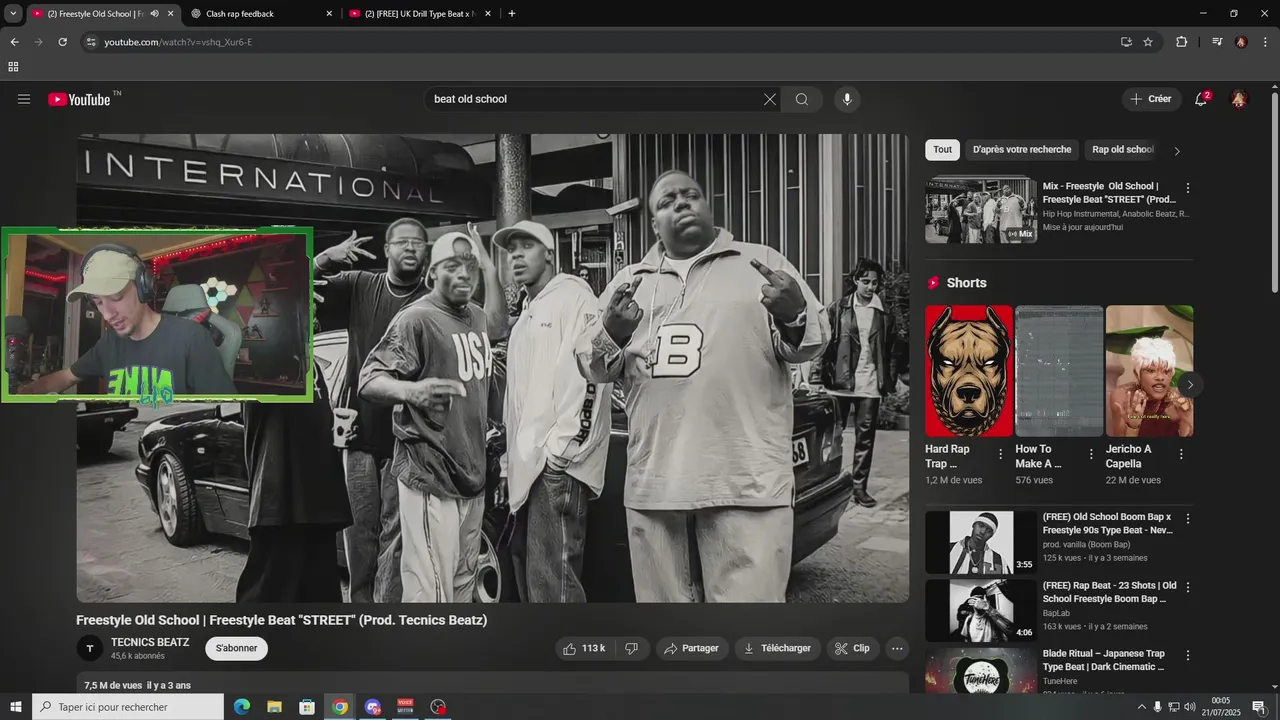The width and height of the screenshot is (1280, 720).
Task: Open options for Blade Ritual video
Action: [x=1188, y=656]
